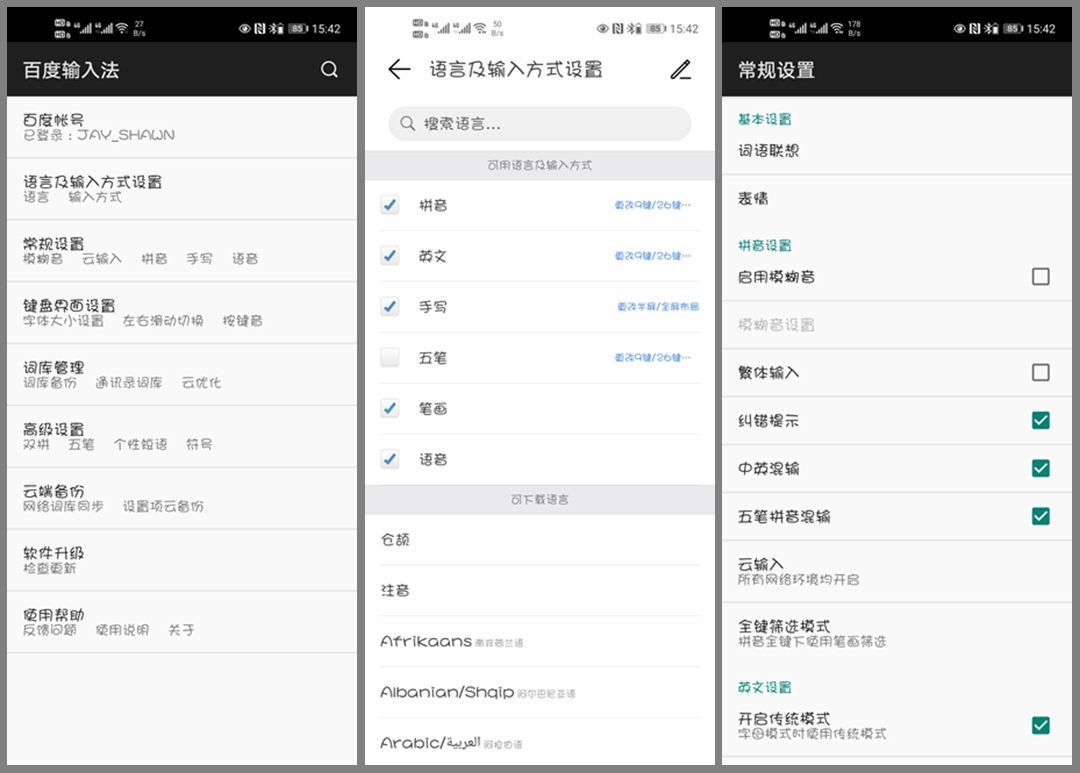
Task: Tap the search icon in Baidu IME settings bar
Action: click(x=330, y=70)
